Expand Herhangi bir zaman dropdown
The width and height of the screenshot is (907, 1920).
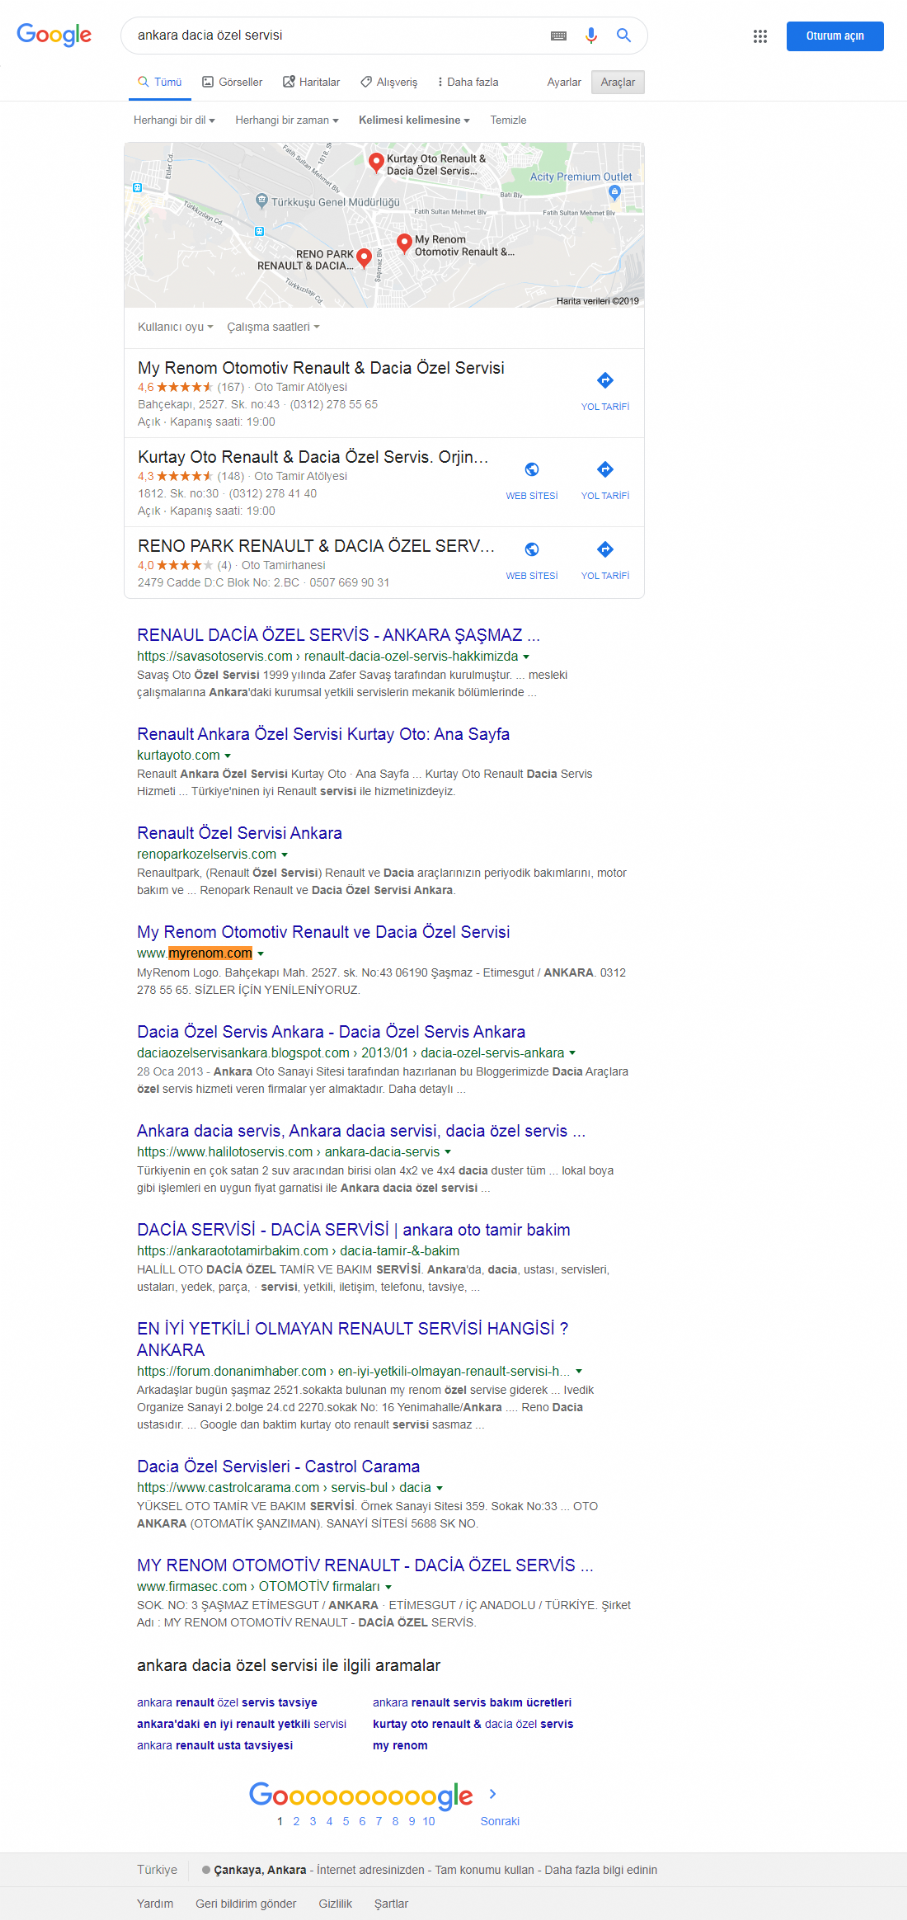point(287,120)
